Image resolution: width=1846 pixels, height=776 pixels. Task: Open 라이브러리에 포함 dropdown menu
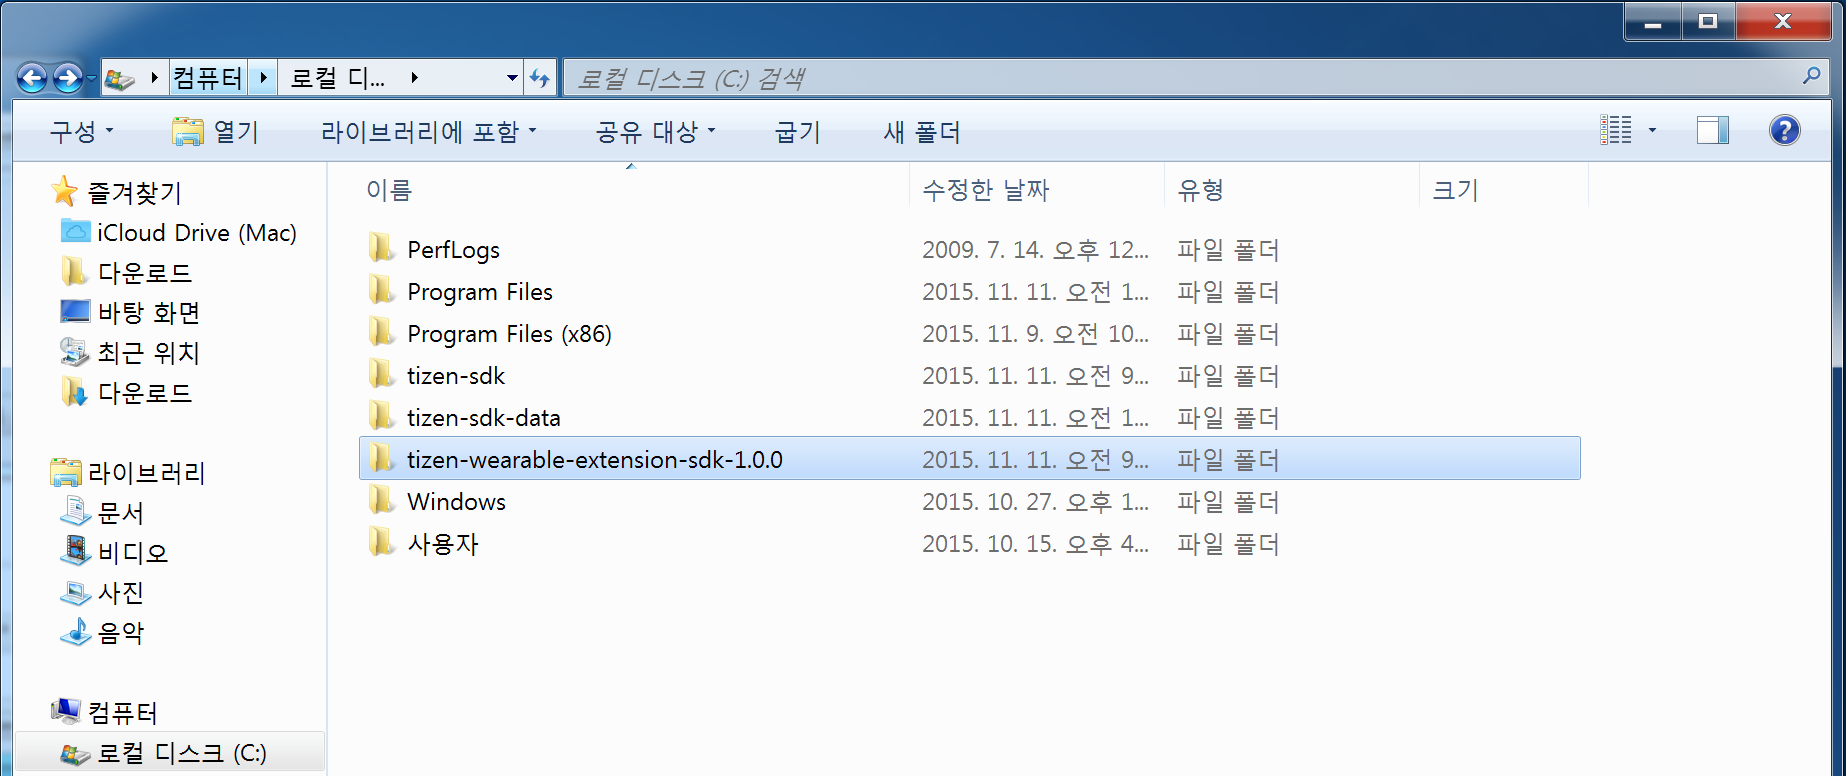point(429,132)
